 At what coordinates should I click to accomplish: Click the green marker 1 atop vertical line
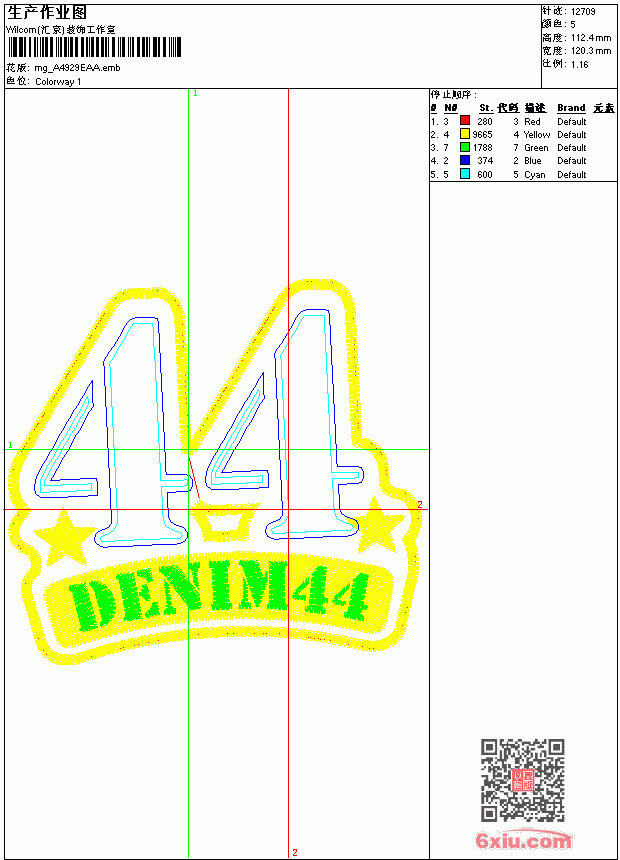point(195,94)
